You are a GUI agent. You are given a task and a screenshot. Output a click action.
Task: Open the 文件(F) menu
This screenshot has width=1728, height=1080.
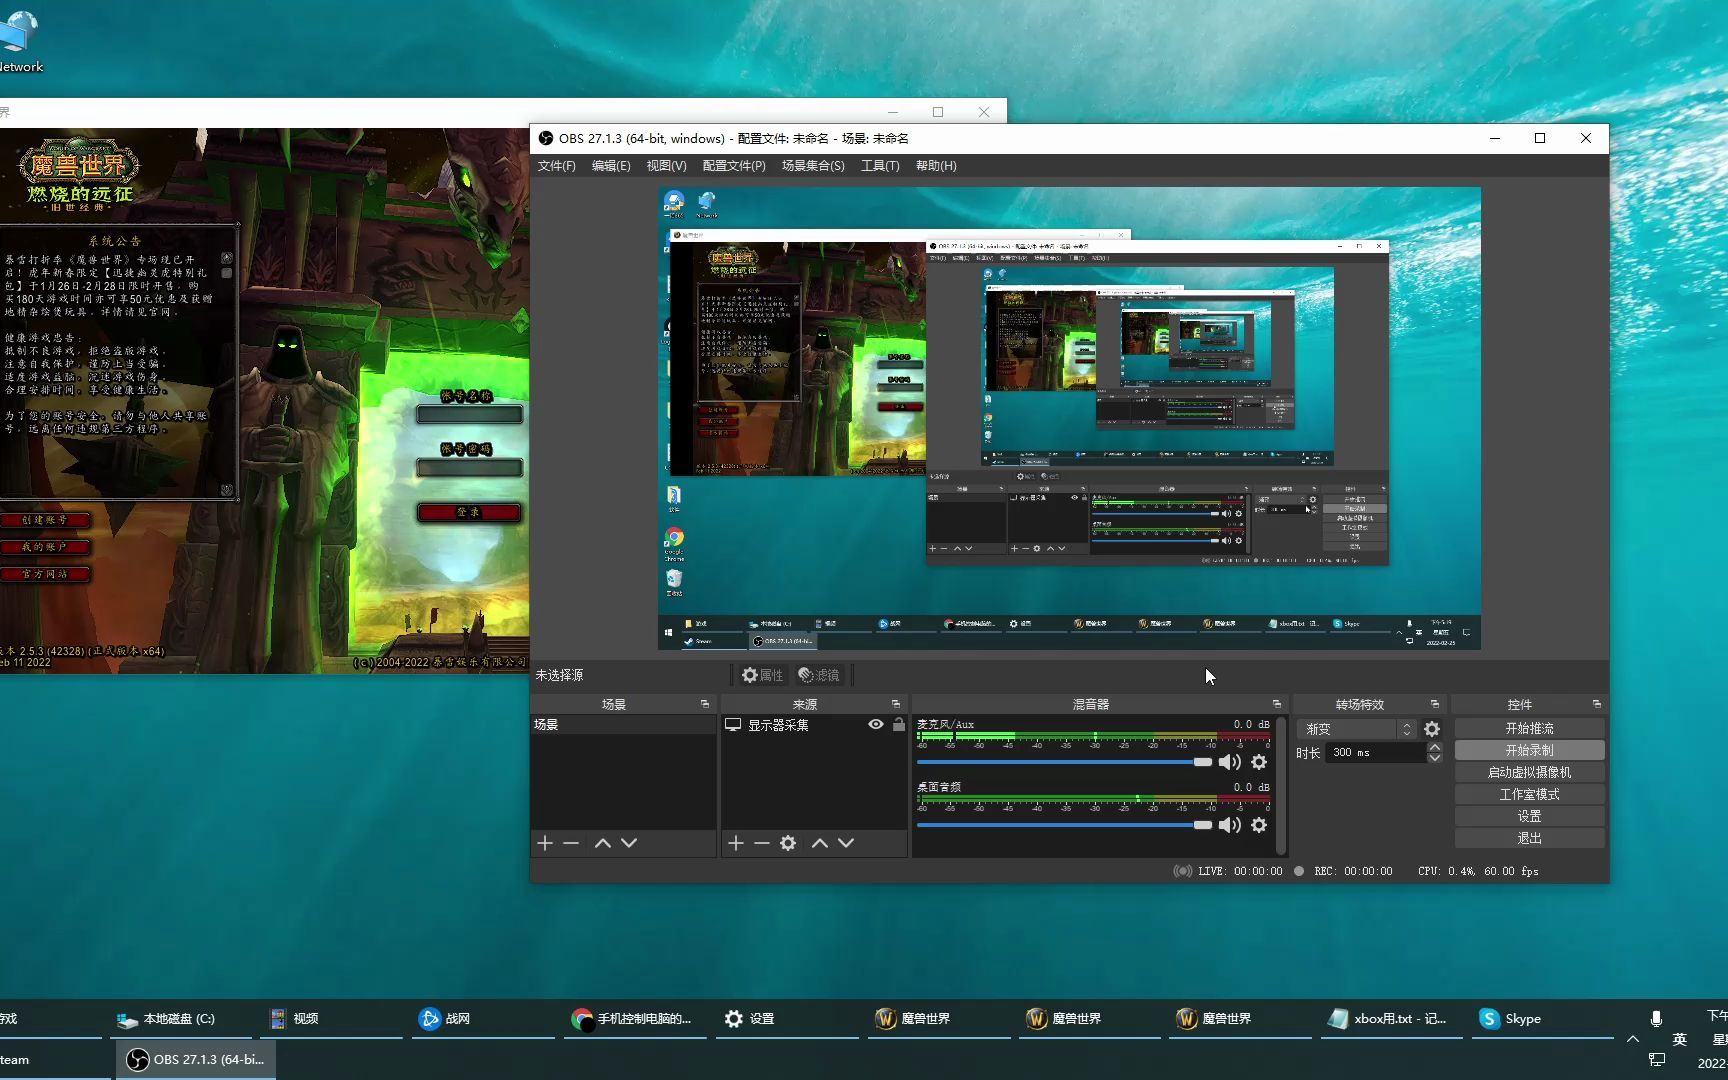tap(557, 166)
